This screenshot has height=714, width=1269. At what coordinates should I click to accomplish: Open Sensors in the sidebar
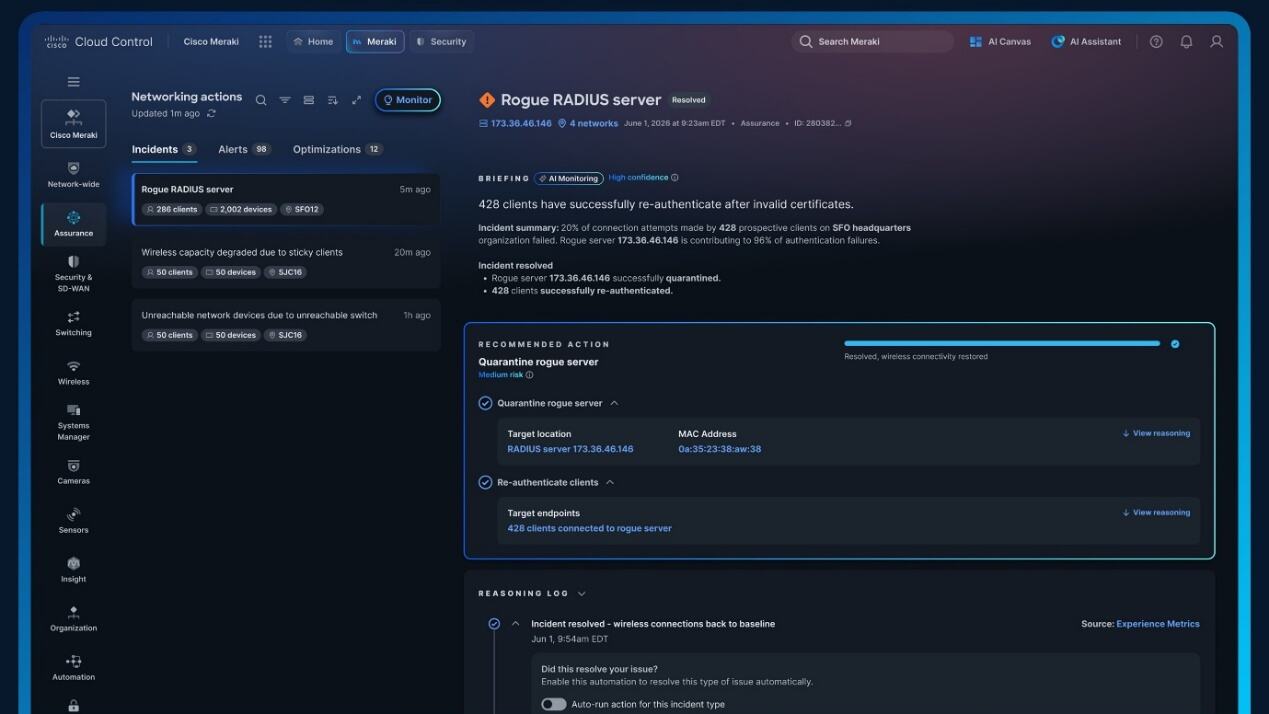pyautogui.click(x=74, y=521)
